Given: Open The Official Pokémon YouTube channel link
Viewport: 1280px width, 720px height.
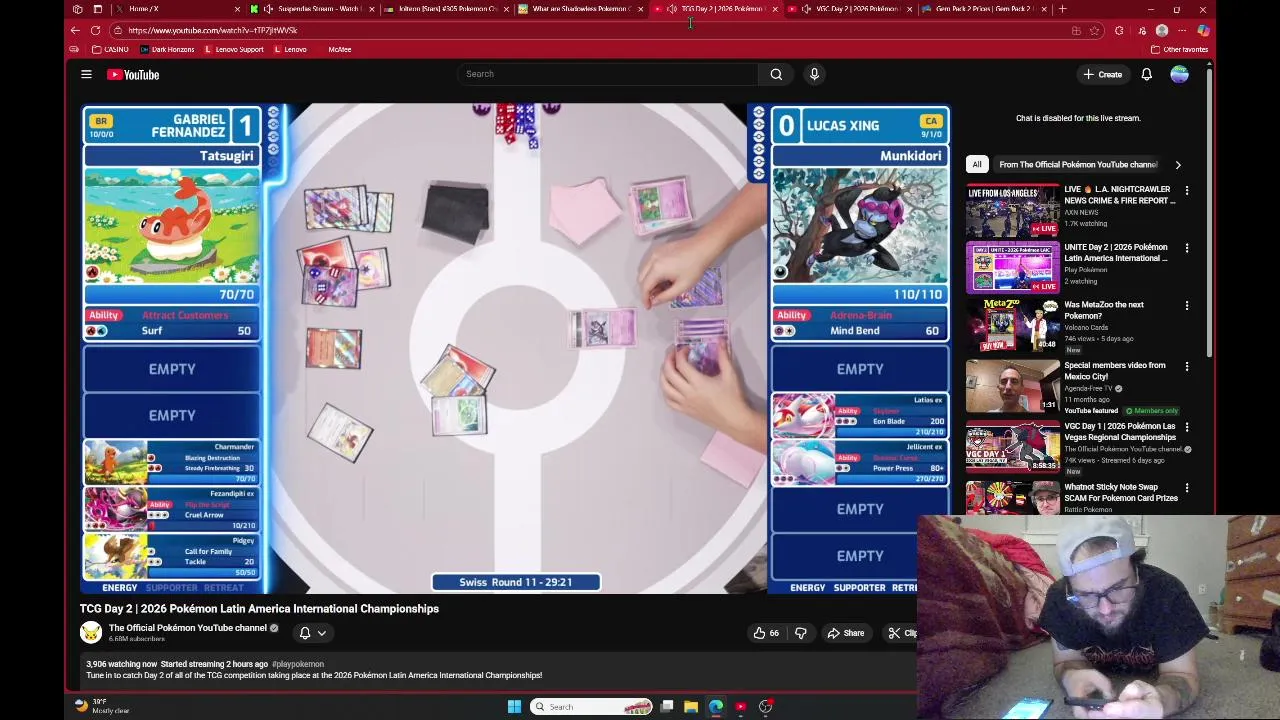Looking at the screenshot, I should pos(187,628).
